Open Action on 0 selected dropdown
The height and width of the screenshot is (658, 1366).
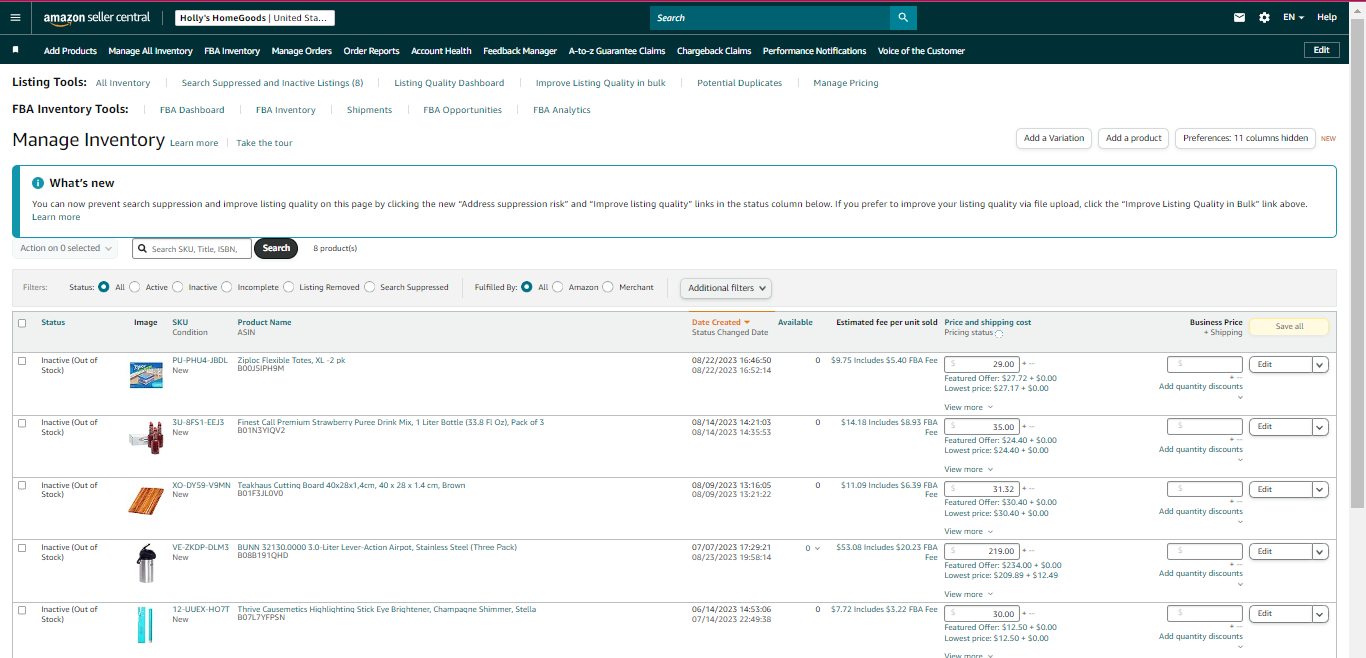(x=66, y=248)
